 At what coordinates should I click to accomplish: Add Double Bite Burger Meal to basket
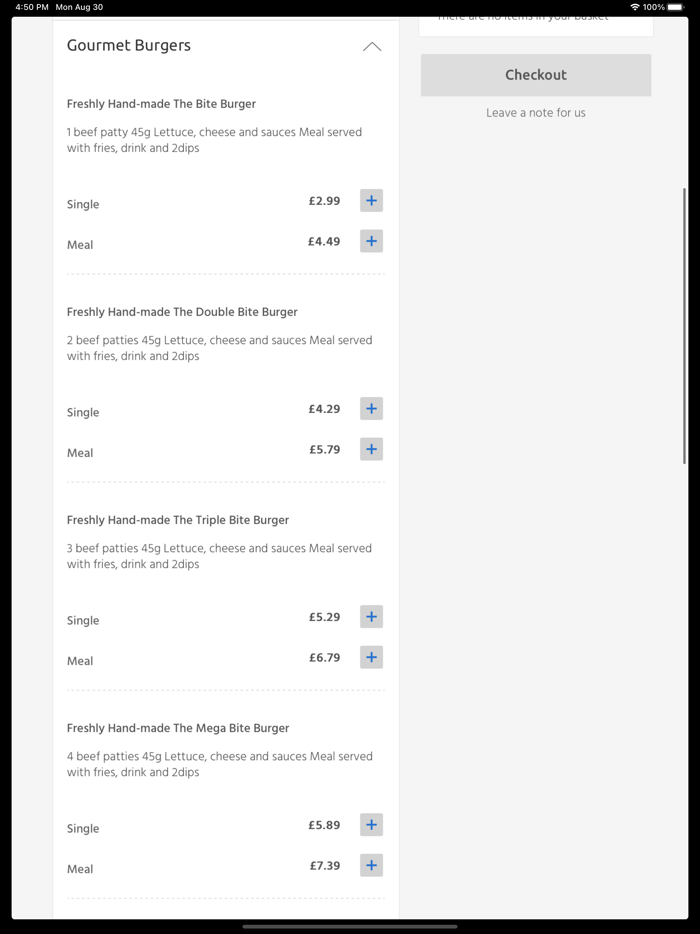pos(371,449)
